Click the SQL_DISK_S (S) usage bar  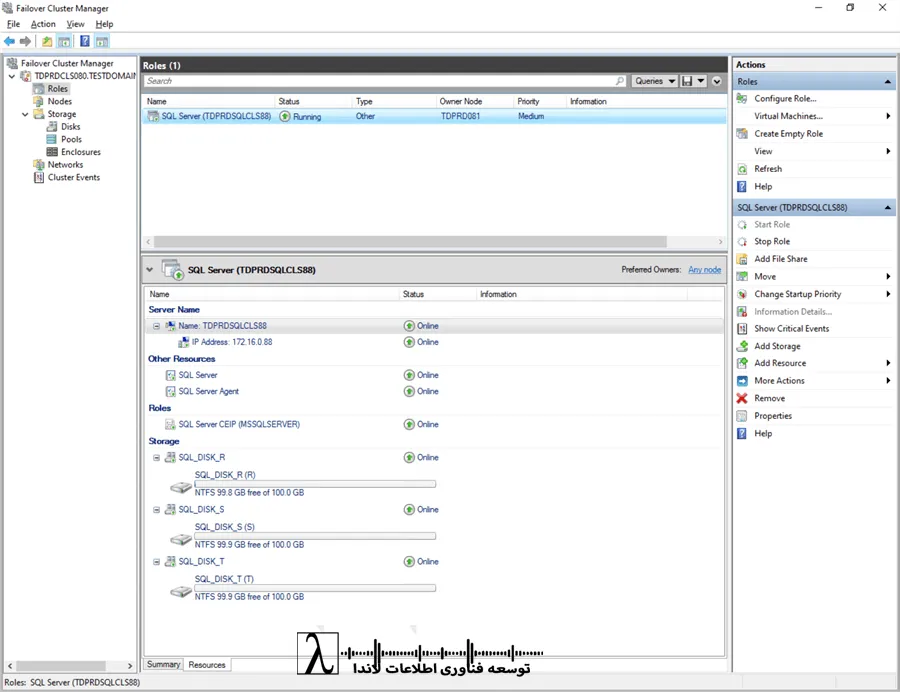tap(315, 536)
